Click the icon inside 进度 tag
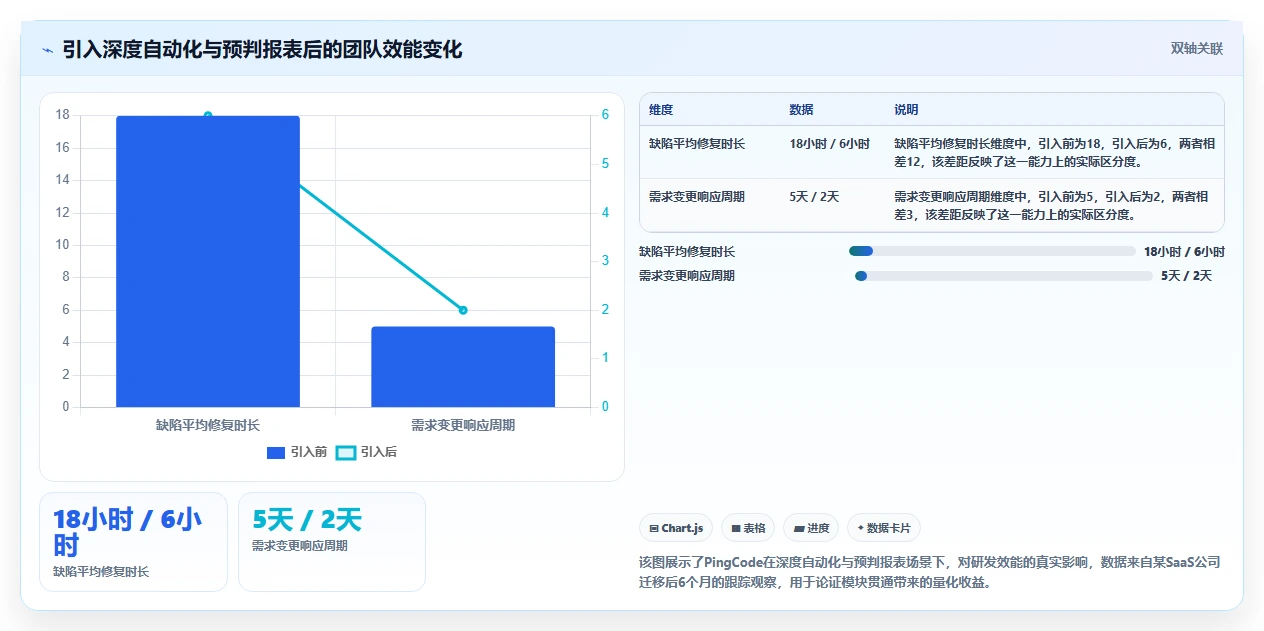 tap(799, 528)
